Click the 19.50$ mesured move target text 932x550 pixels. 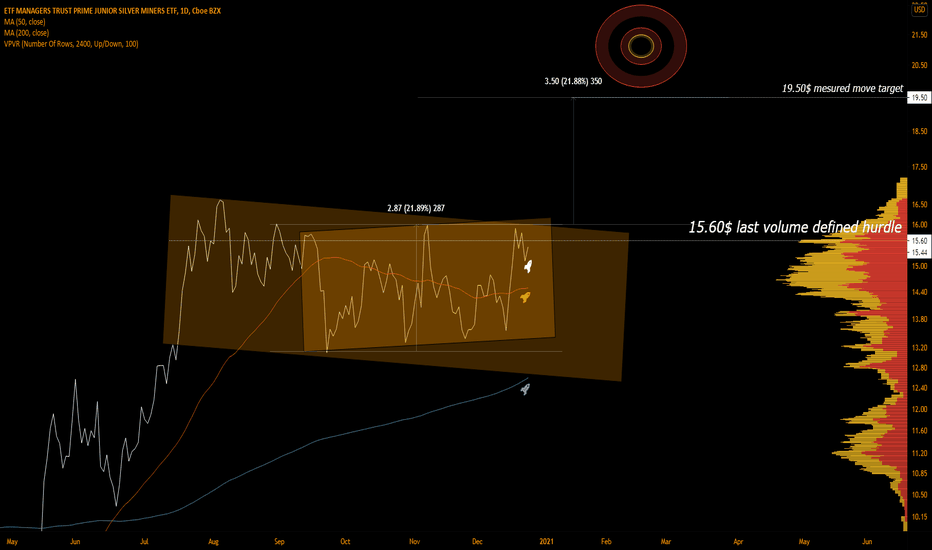pos(842,89)
